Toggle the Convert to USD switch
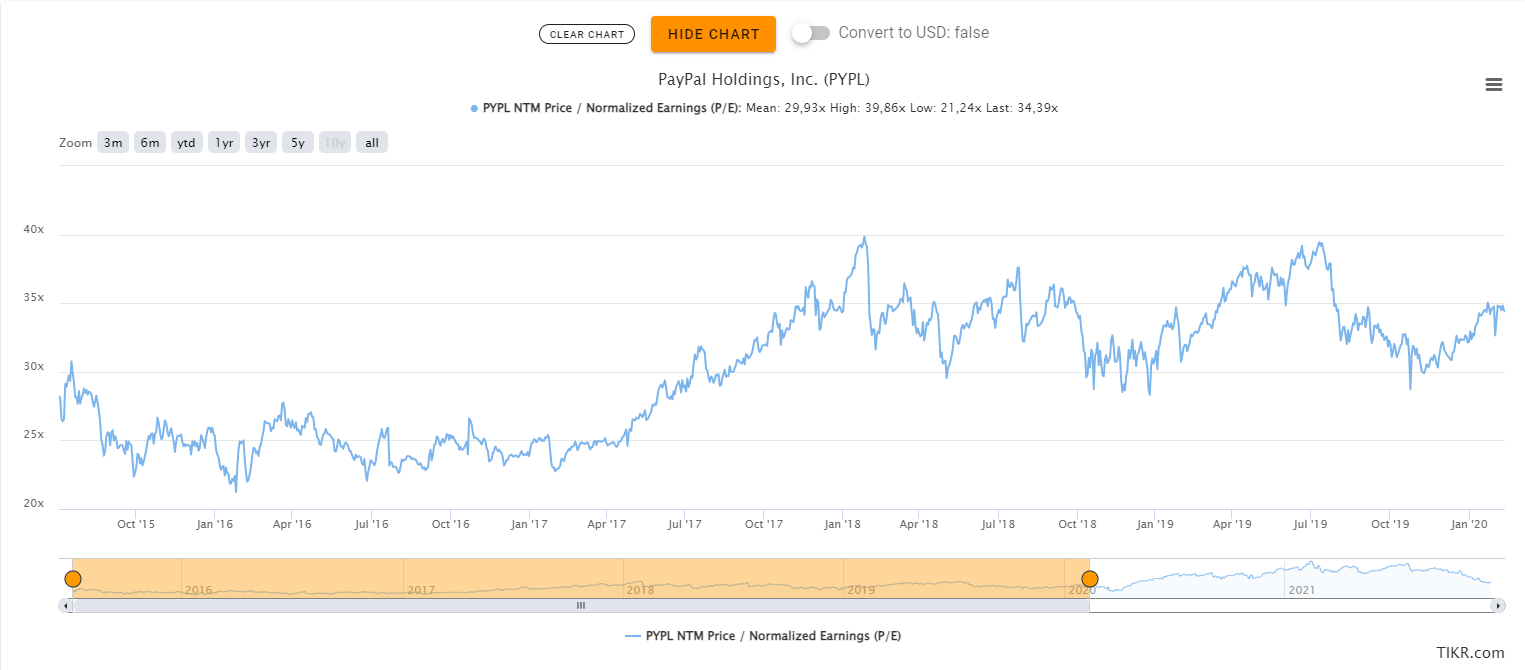This screenshot has height=670, width=1525. [x=810, y=33]
